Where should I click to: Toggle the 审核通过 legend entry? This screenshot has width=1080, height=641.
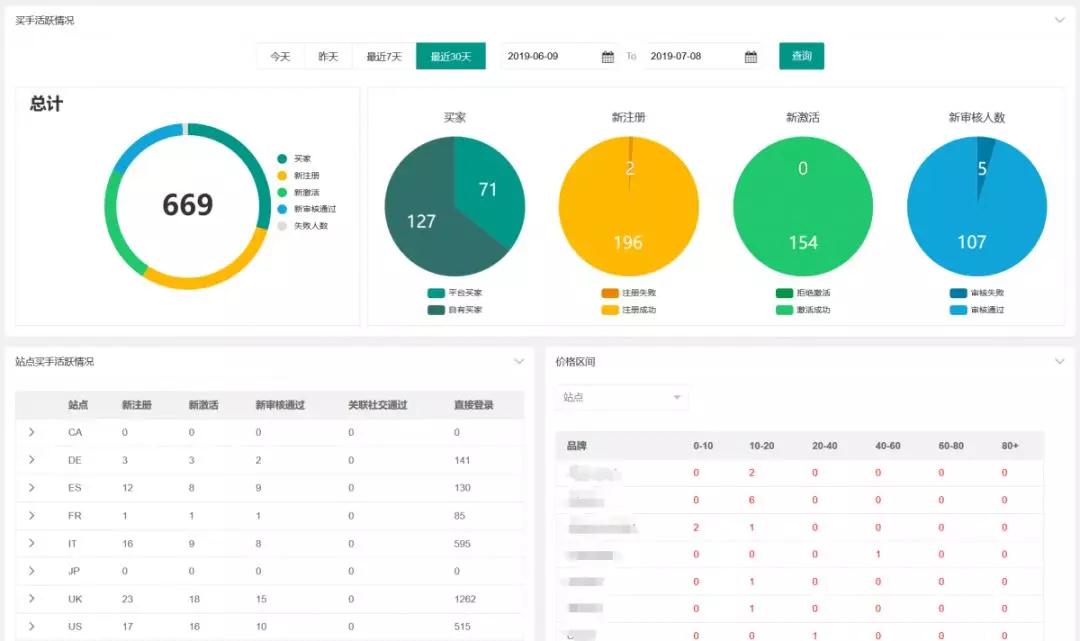click(x=977, y=310)
